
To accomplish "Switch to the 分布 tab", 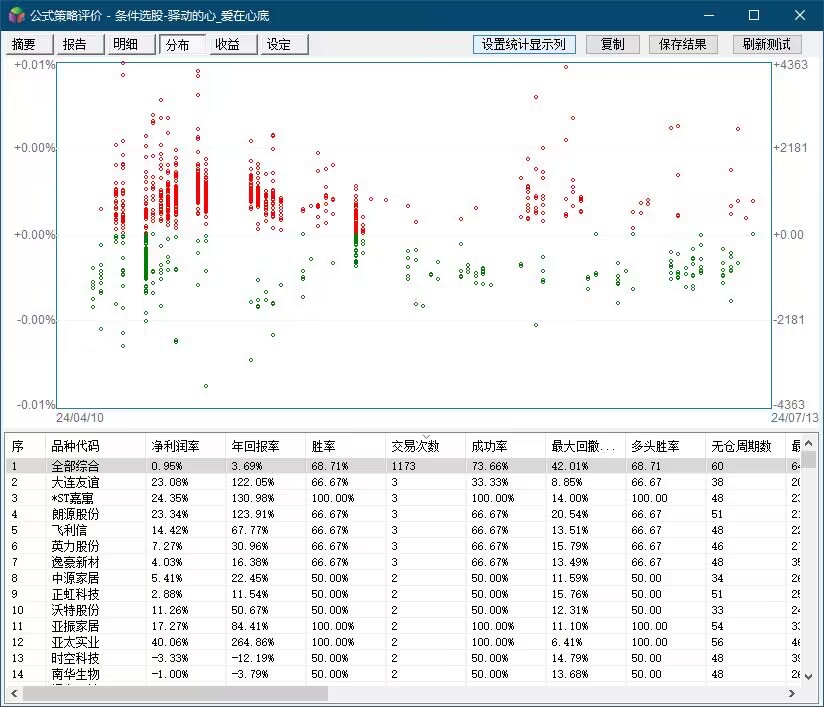I will pyautogui.click(x=182, y=45).
